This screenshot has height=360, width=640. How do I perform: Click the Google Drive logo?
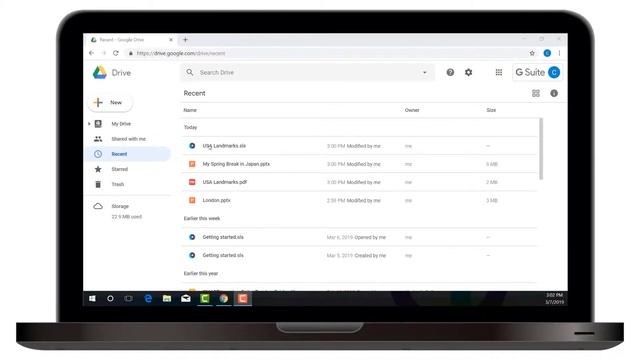100,73
